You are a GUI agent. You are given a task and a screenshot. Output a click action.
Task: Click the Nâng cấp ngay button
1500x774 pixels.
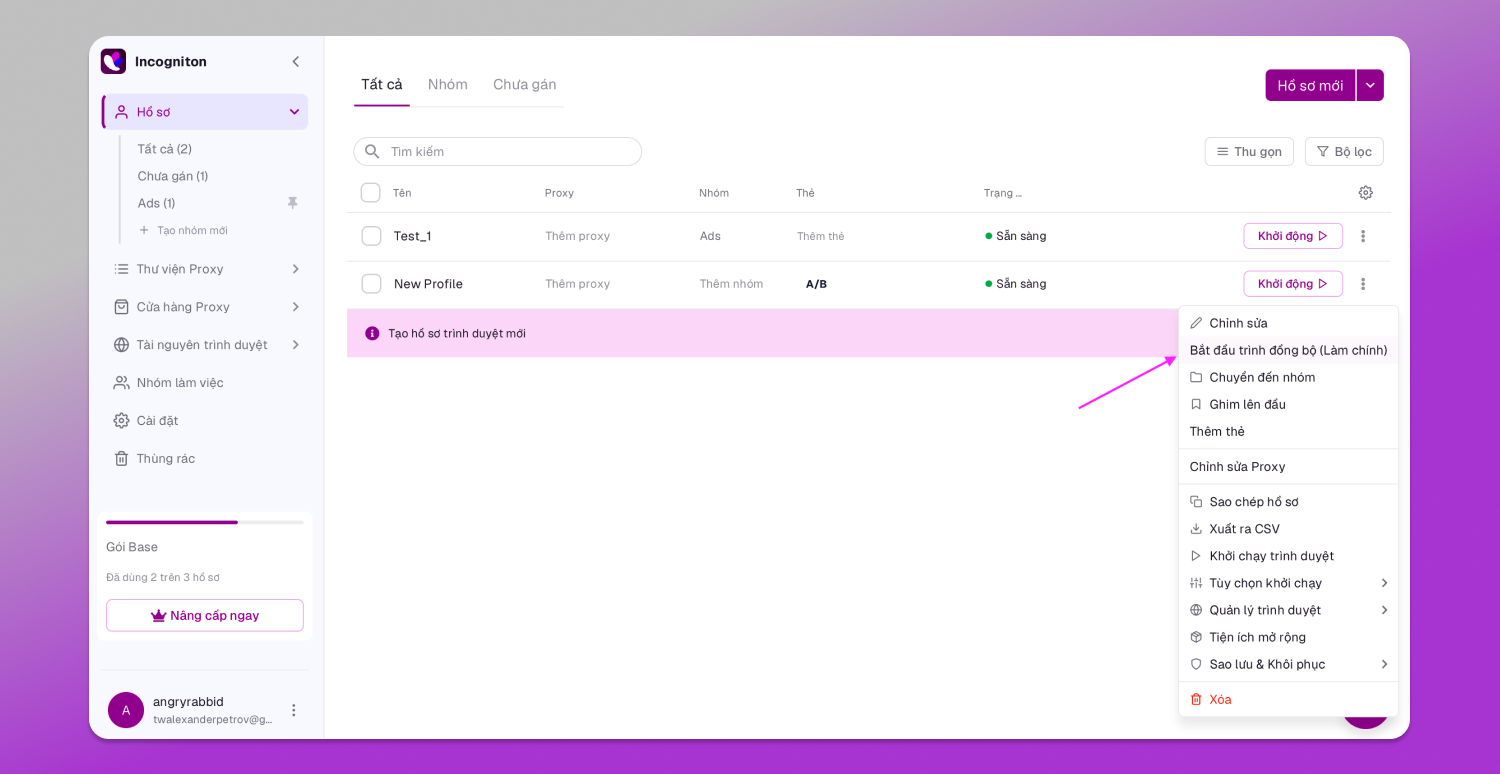pos(205,615)
